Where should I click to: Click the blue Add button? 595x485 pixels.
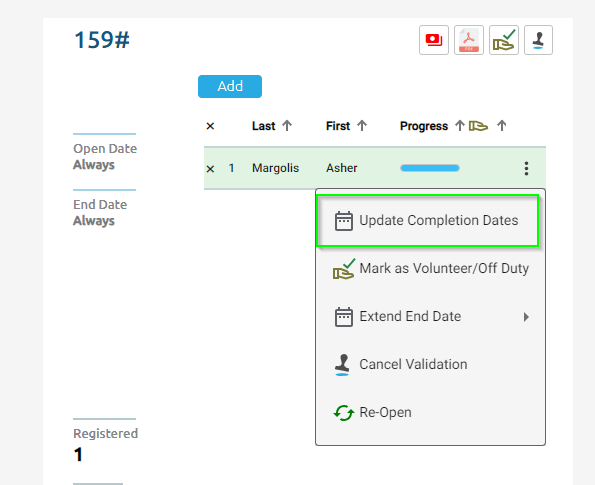(x=230, y=87)
